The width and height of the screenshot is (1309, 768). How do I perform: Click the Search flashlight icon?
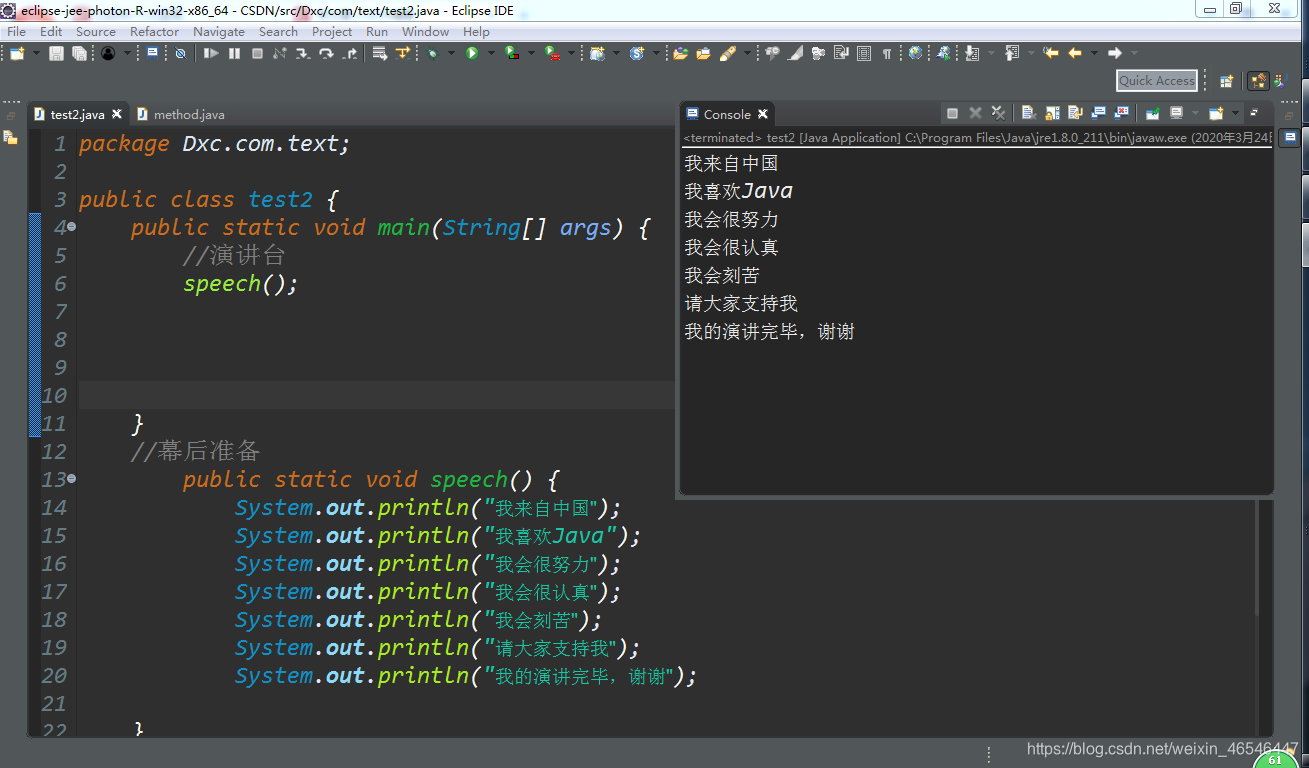pyautogui.click(x=727, y=53)
